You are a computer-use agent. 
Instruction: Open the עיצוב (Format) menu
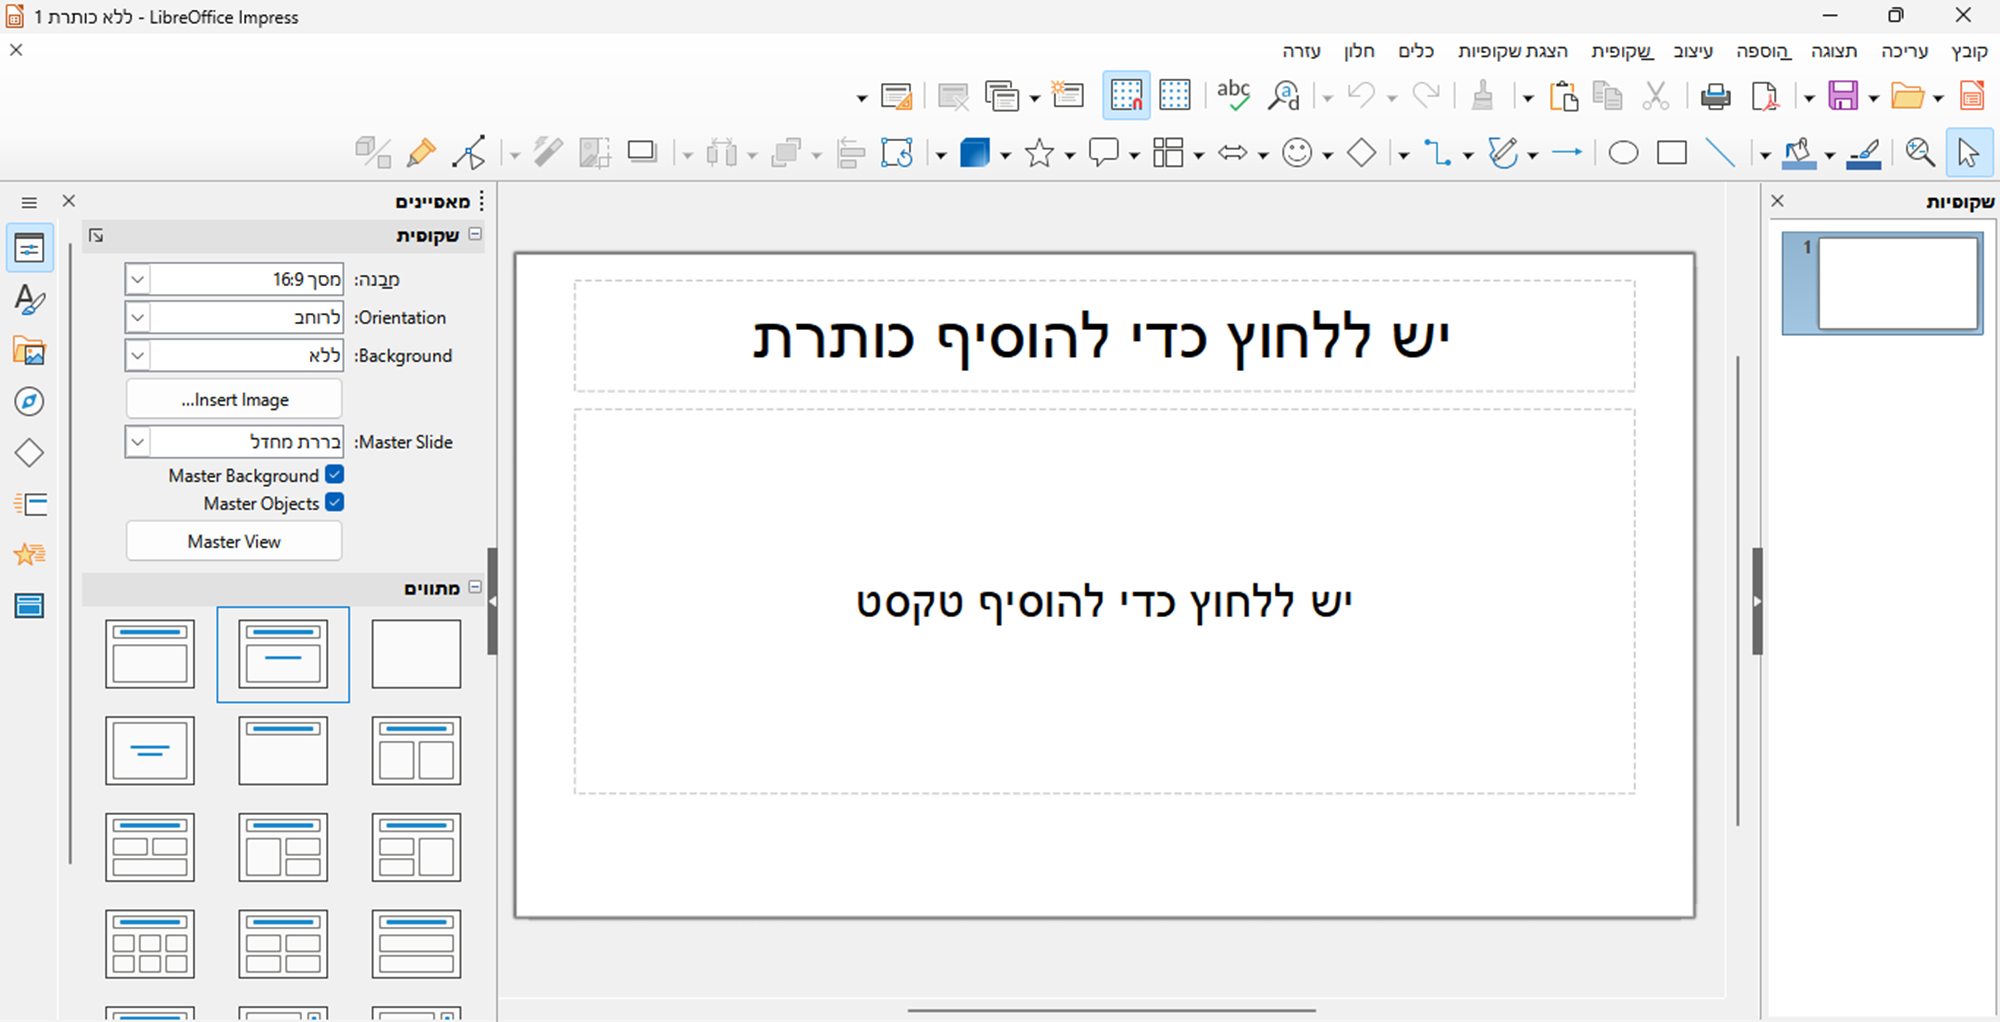[1693, 51]
